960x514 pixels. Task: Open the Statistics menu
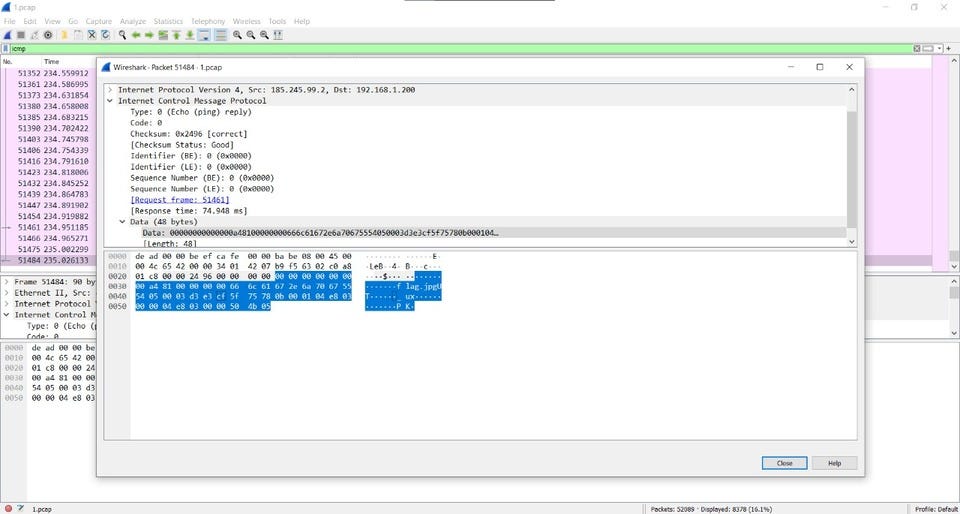(x=168, y=21)
